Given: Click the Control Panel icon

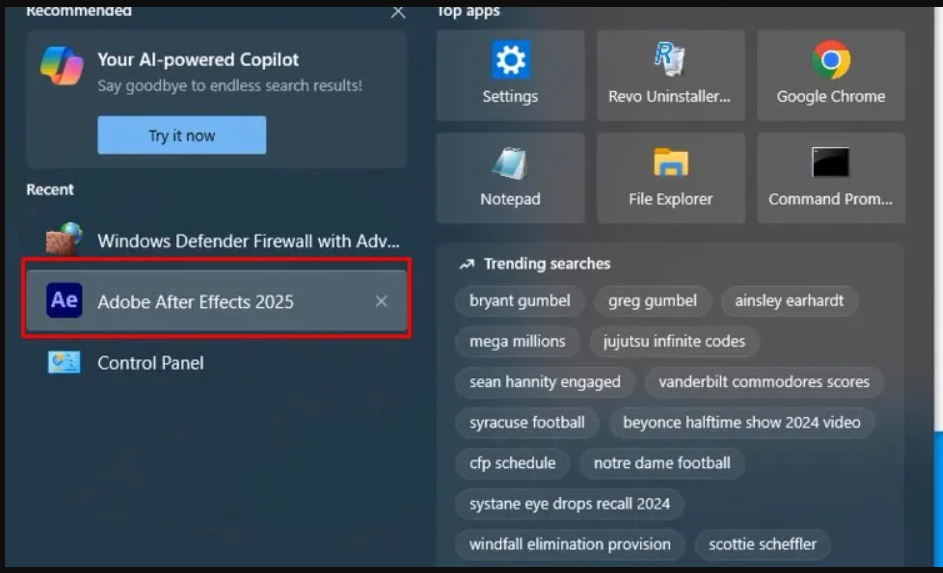Looking at the screenshot, I should [x=64, y=363].
